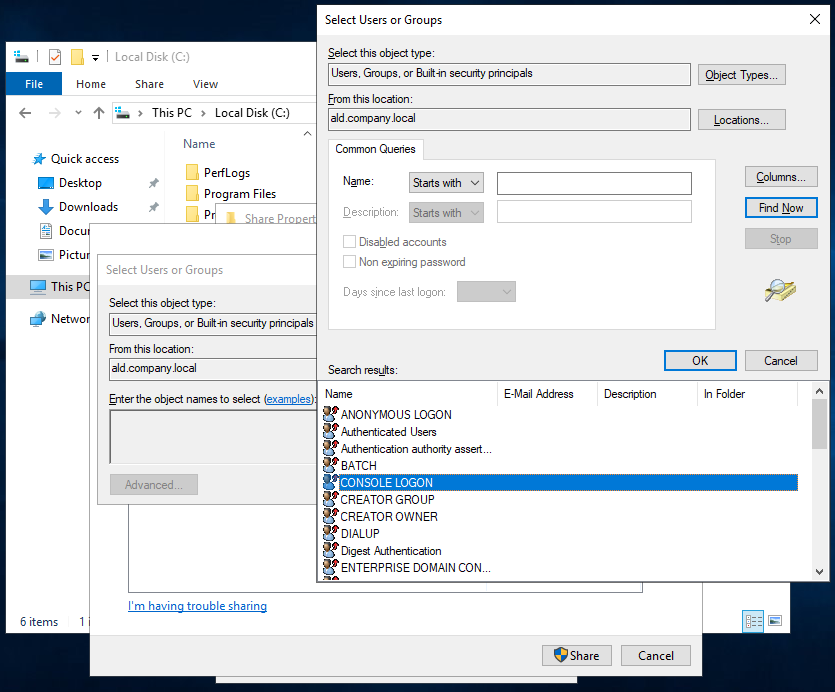Click the Program Files folder icon
Image resolution: width=835 pixels, height=692 pixels.
(192, 194)
